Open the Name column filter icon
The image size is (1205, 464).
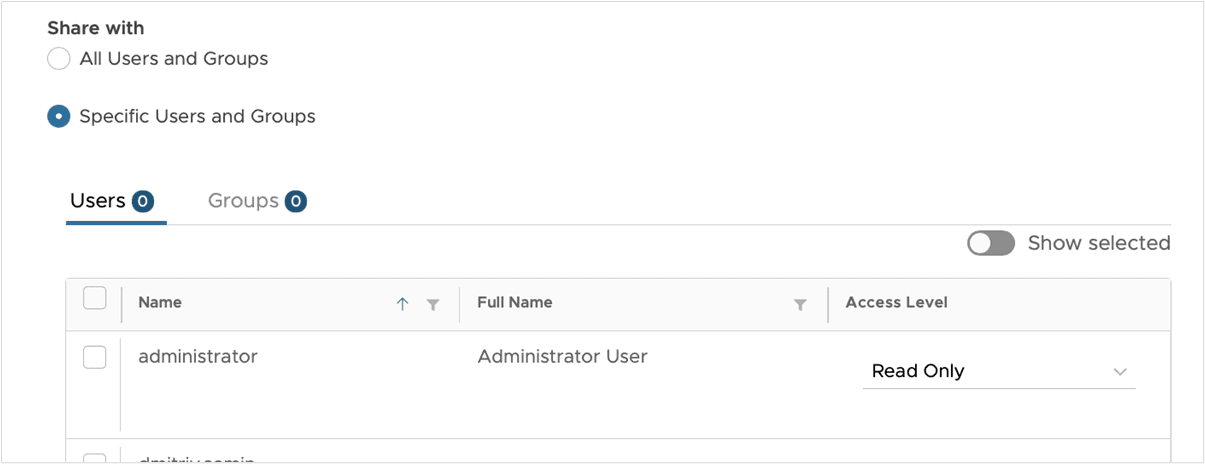[433, 305]
